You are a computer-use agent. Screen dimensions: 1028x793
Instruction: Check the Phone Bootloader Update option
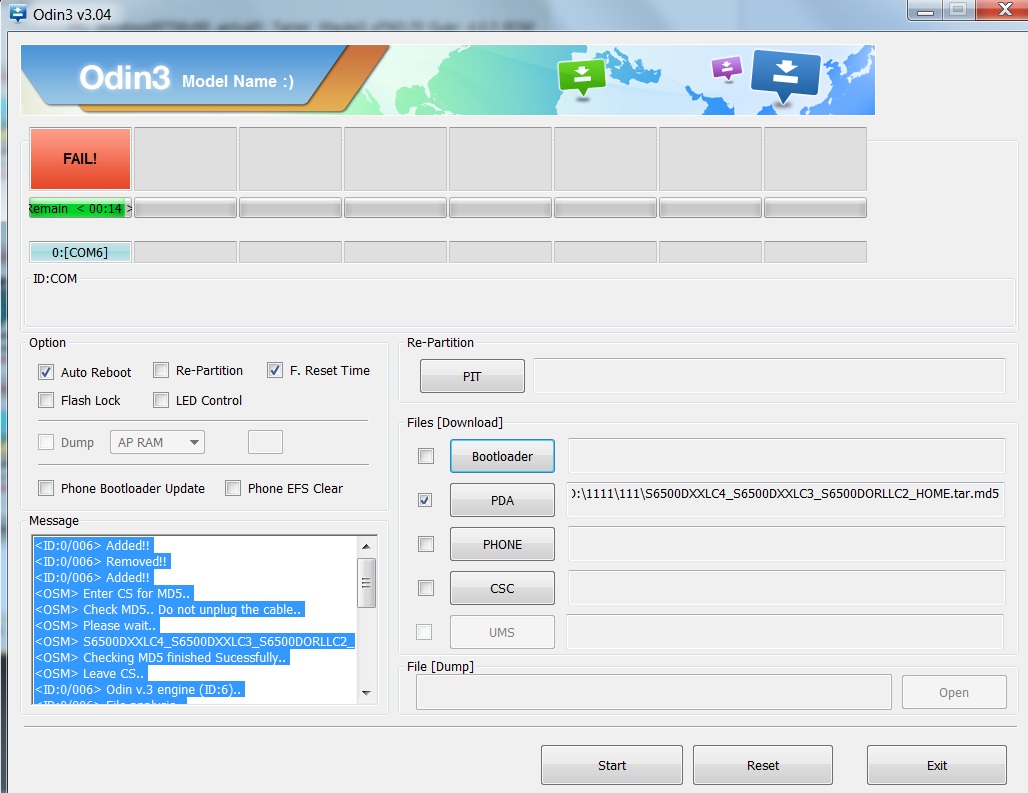(46, 488)
